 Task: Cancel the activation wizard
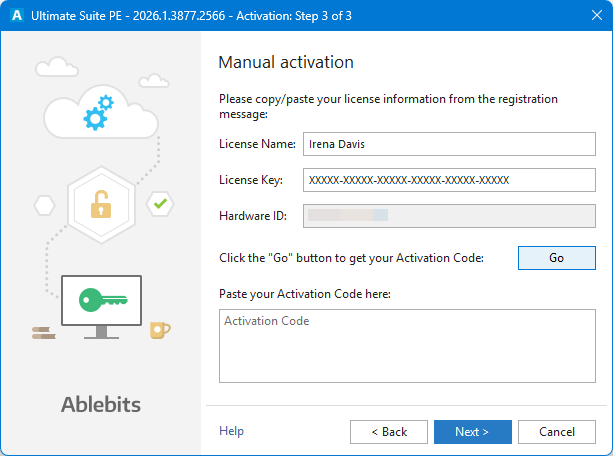557,432
